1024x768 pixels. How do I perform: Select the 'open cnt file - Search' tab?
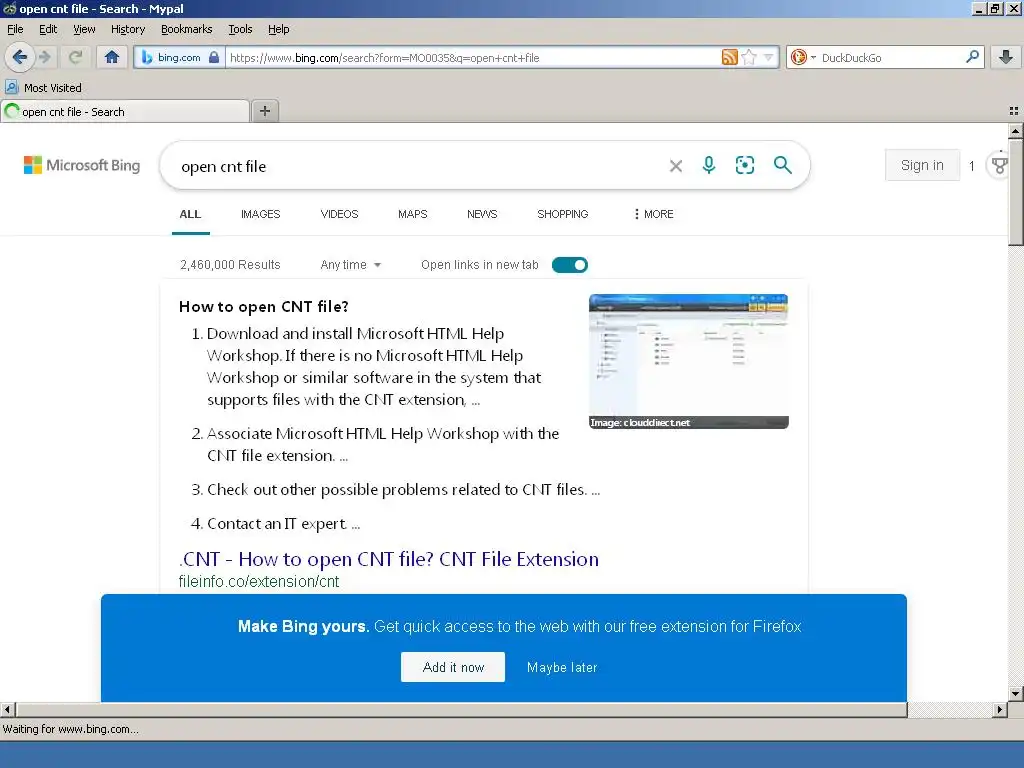pos(125,112)
